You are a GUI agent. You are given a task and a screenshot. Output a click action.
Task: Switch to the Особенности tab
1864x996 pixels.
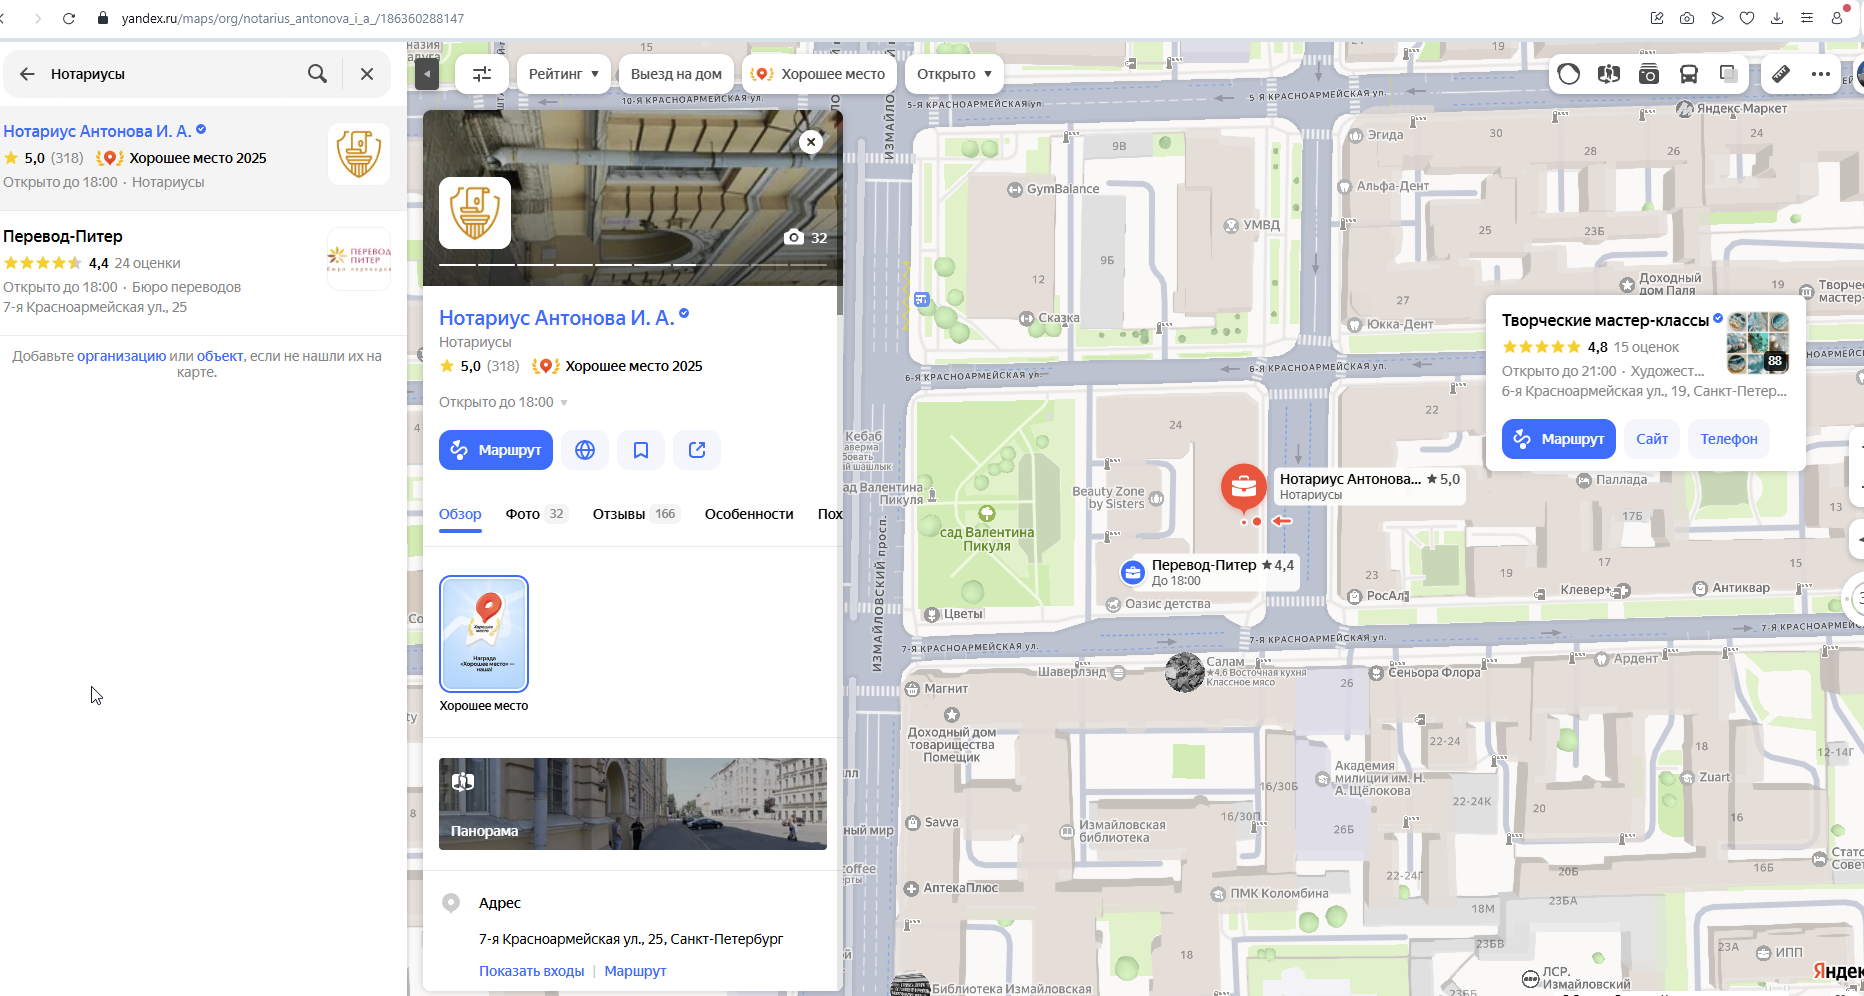pos(749,514)
